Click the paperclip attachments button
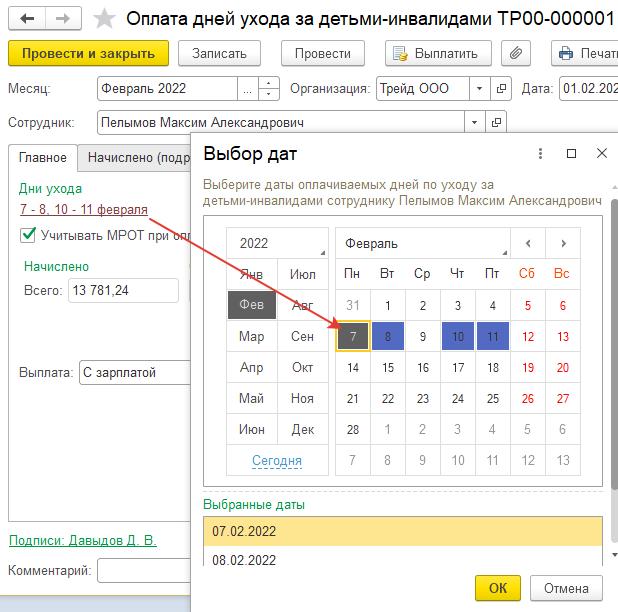618x612 pixels. tap(516, 53)
